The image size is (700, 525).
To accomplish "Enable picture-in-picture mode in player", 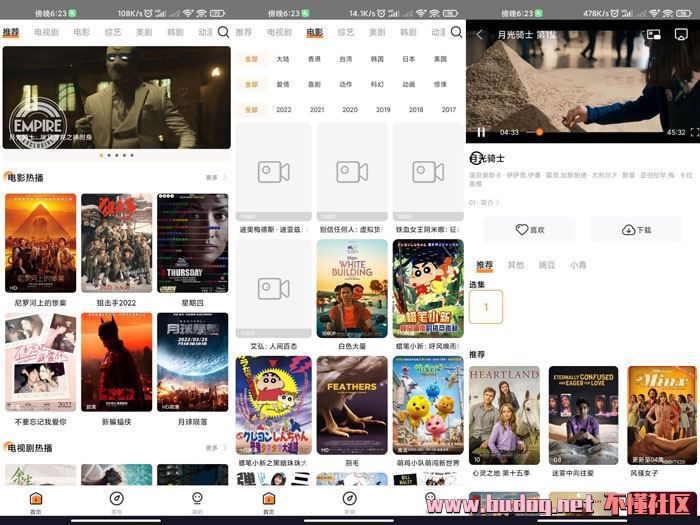I will [x=654, y=35].
